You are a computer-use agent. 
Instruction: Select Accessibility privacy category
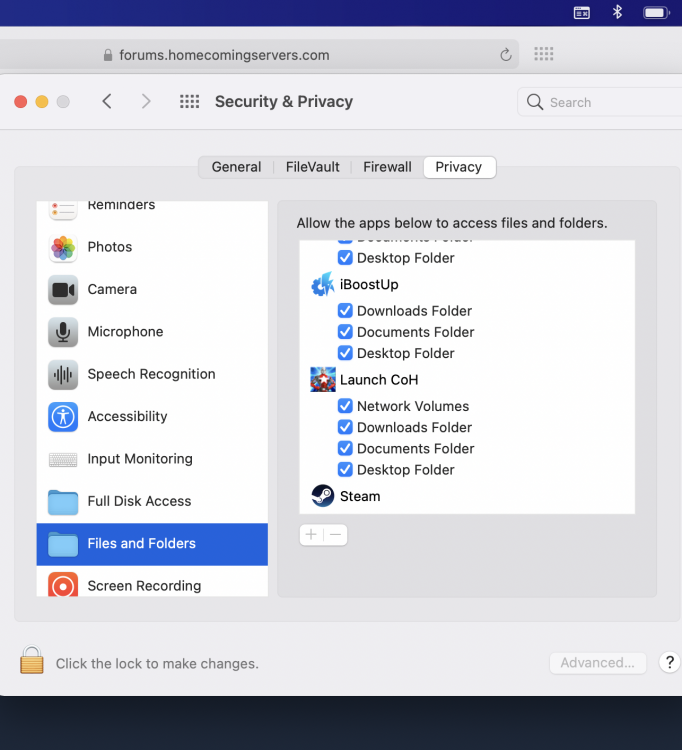coord(127,416)
